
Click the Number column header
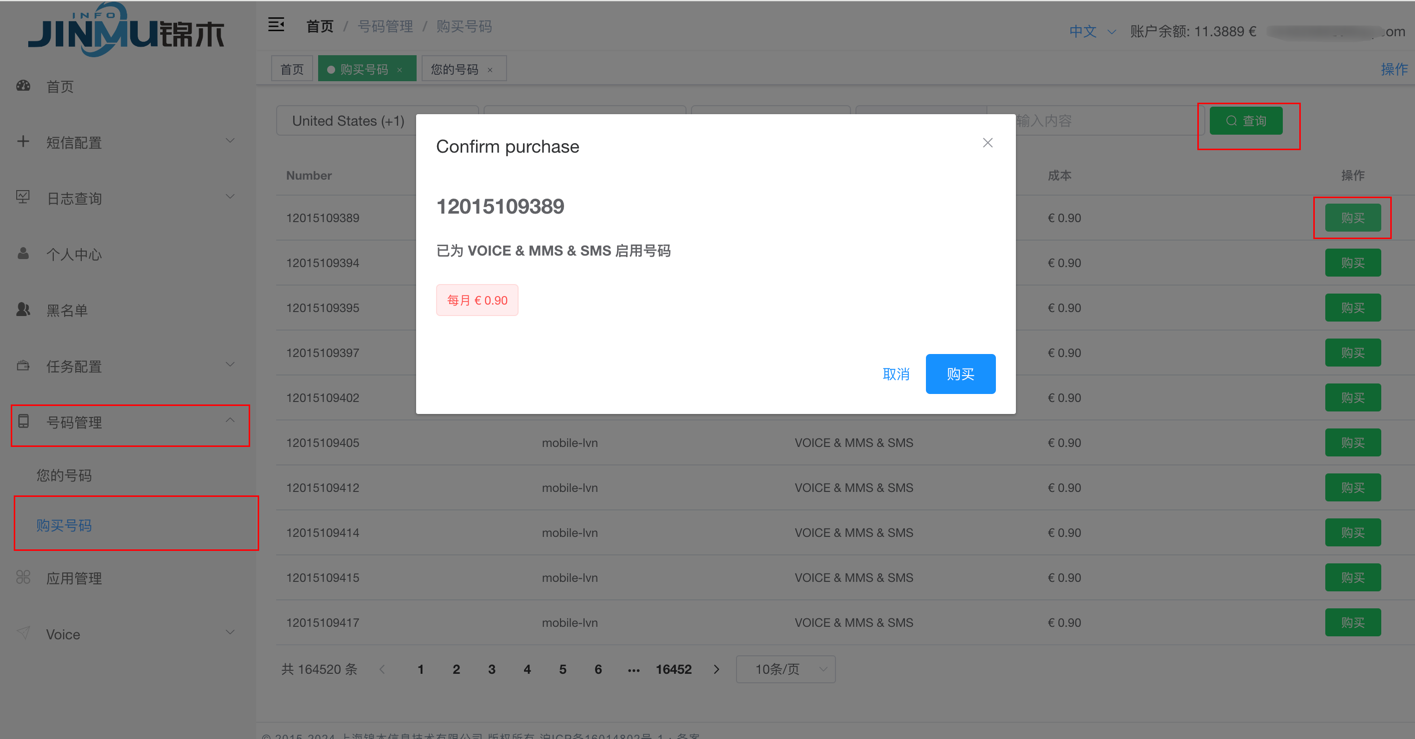pyautogui.click(x=309, y=175)
